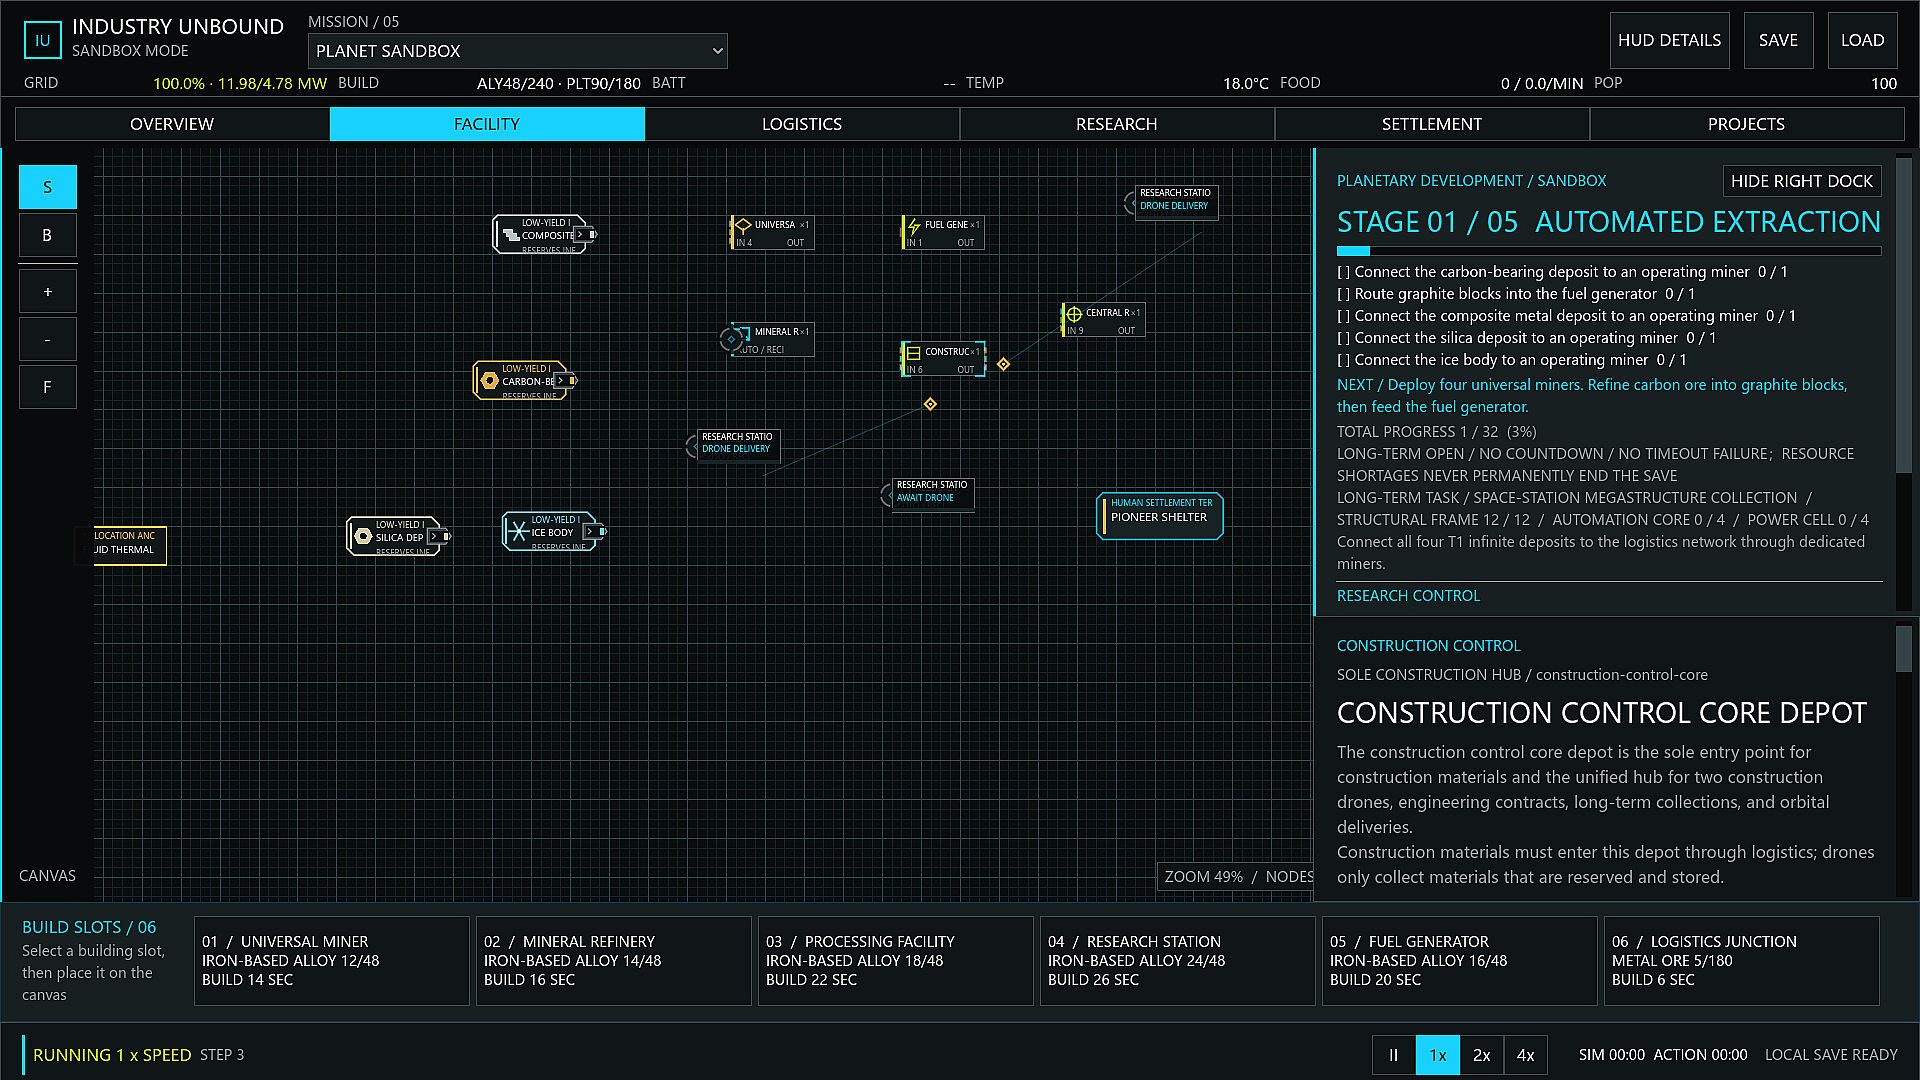
Task: Click the HUD Details button
Action: coord(1669,40)
